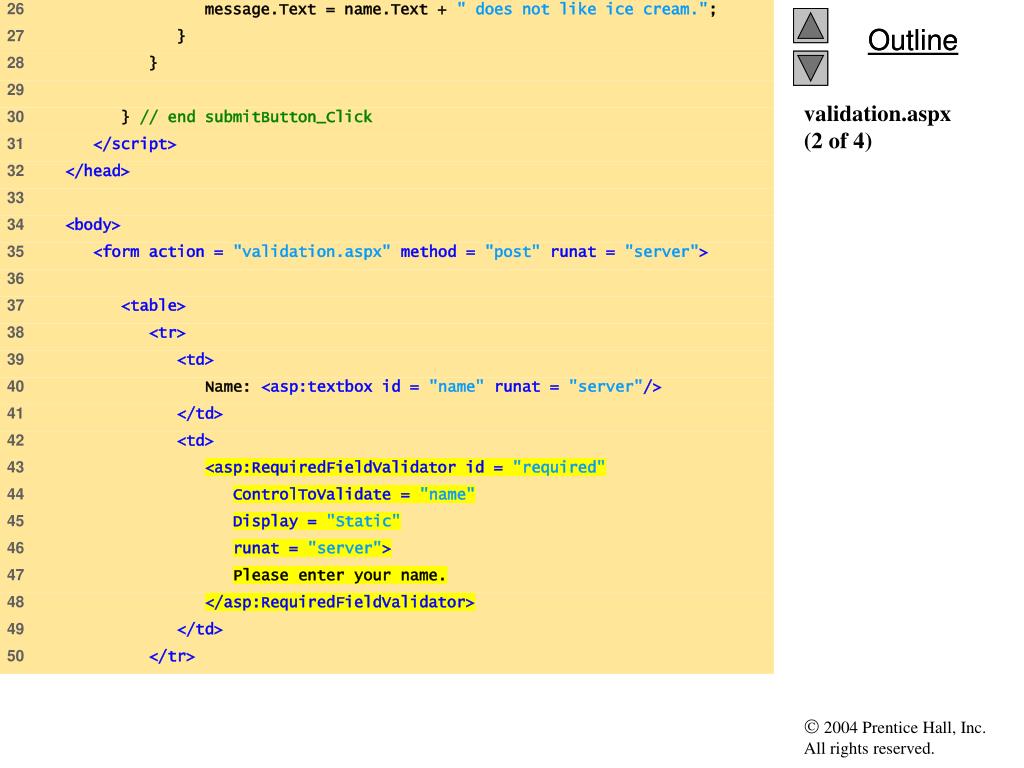Image resolution: width=1024 pixels, height=768 pixels.
Task: Click the 'Please enter your name.' text
Action: click(x=340, y=575)
